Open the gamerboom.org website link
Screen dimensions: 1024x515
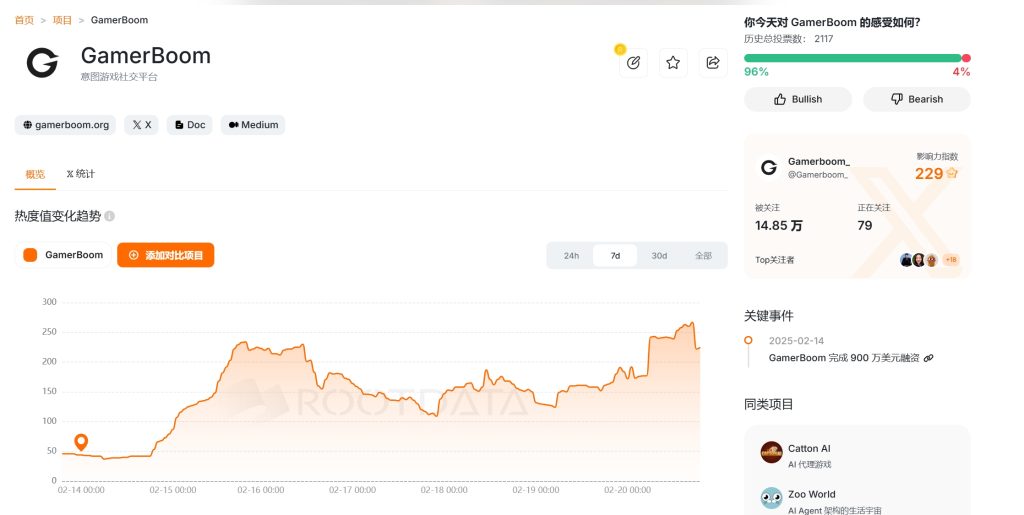(x=65, y=125)
